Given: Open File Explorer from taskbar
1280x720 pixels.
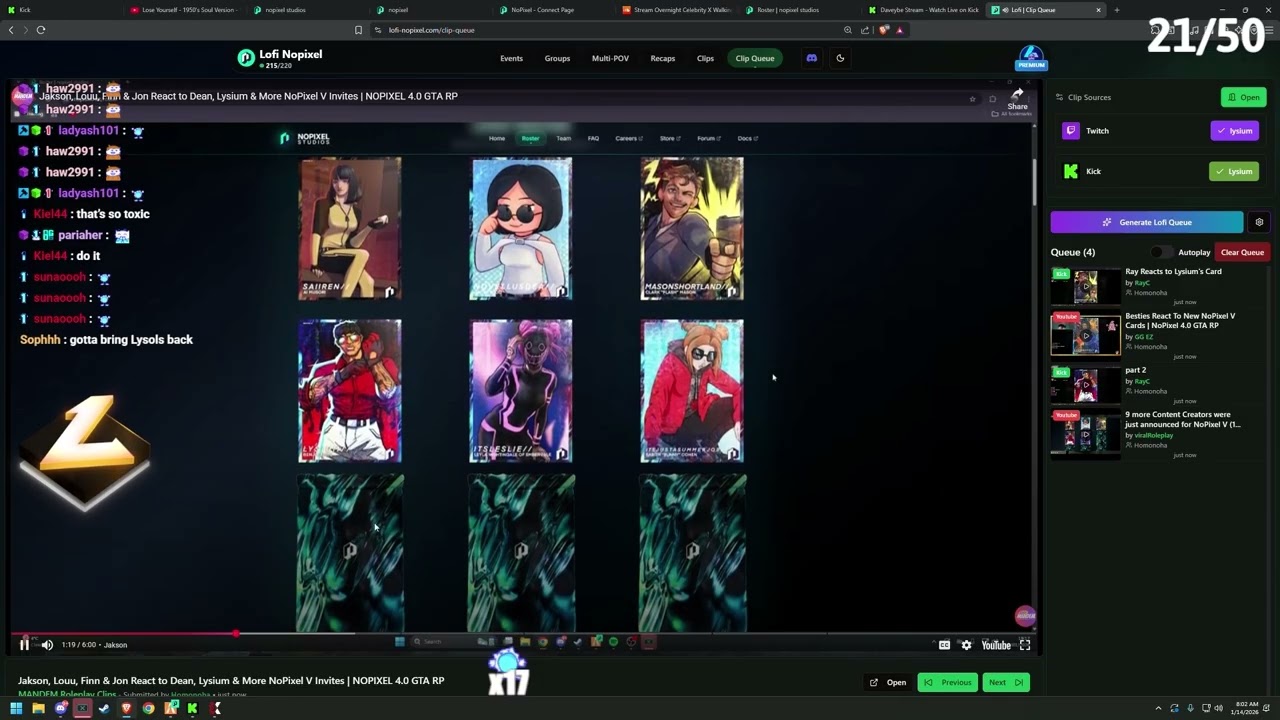Looking at the screenshot, I should [38, 709].
